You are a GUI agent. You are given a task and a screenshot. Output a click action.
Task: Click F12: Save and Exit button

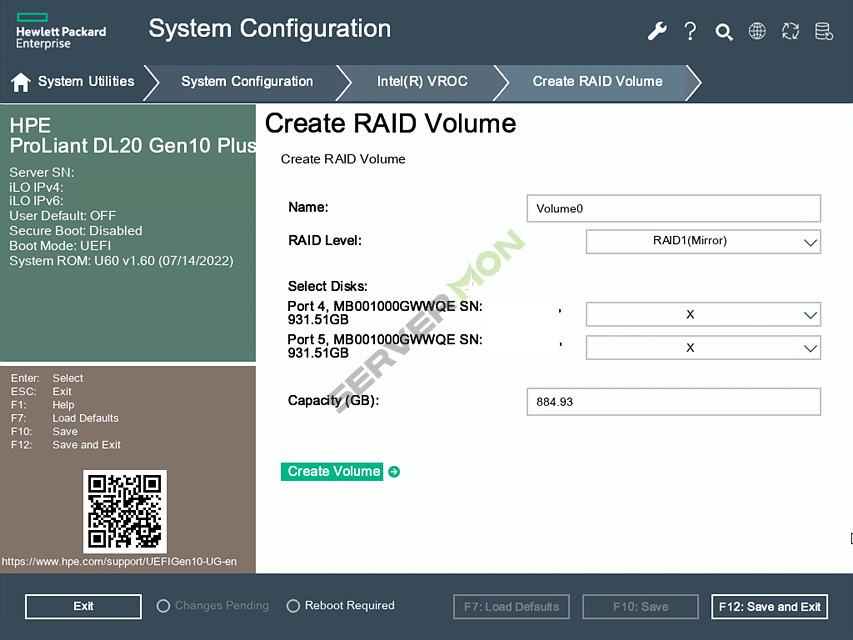(x=769, y=607)
